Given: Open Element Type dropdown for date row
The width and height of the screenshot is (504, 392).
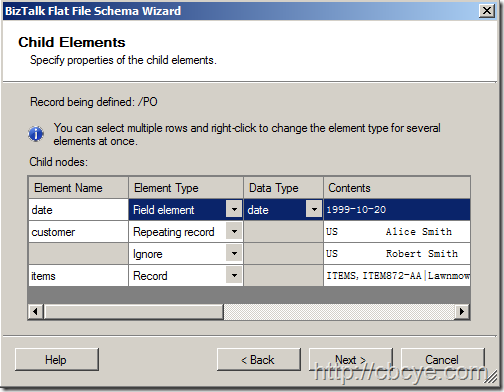Looking at the screenshot, I should [x=234, y=210].
